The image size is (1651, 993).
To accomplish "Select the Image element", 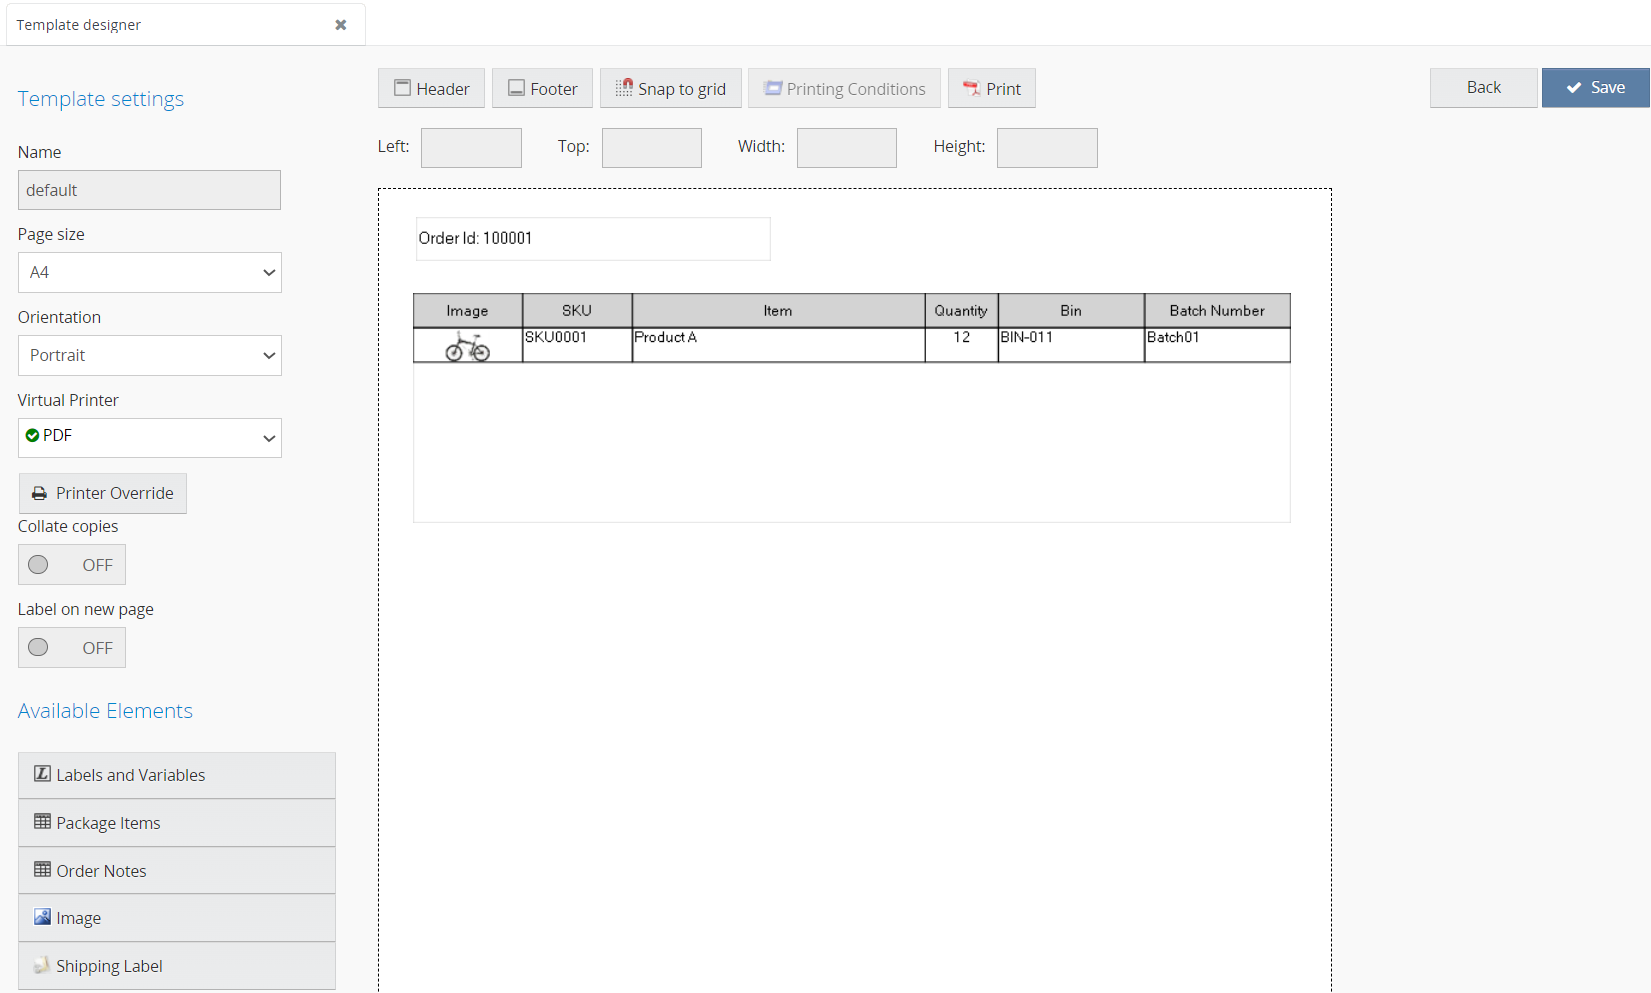I will pyautogui.click(x=176, y=918).
